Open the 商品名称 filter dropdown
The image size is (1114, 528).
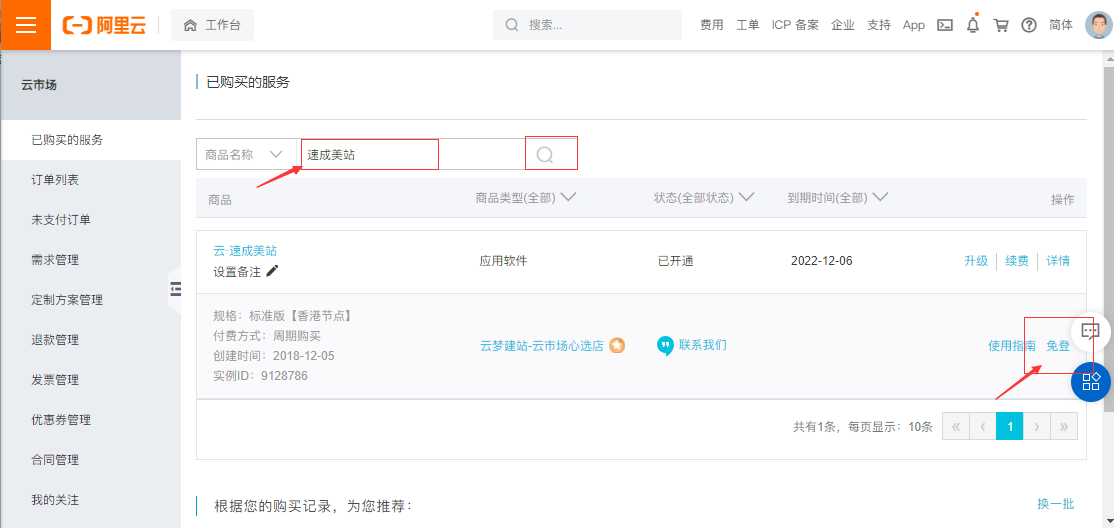tap(247, 154)
